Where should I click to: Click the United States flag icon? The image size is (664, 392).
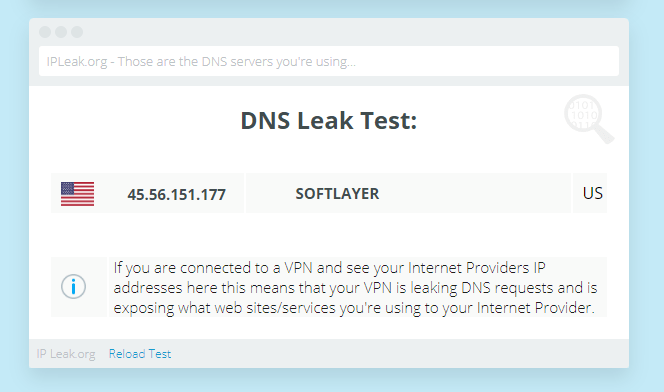pos(77,194)
